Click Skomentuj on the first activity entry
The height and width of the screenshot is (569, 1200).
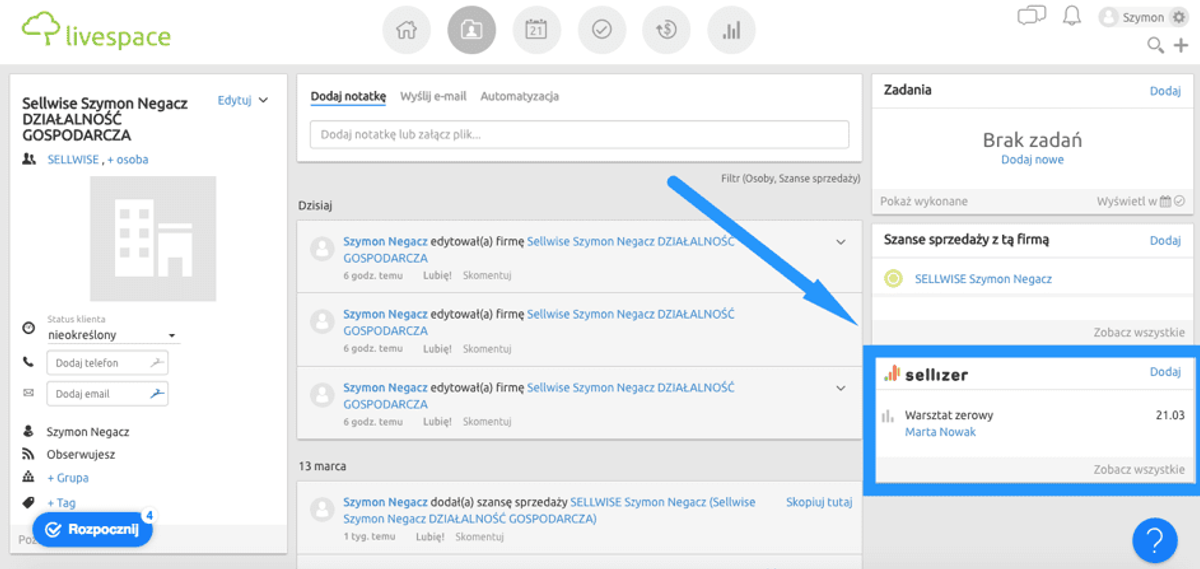point(487,276)
